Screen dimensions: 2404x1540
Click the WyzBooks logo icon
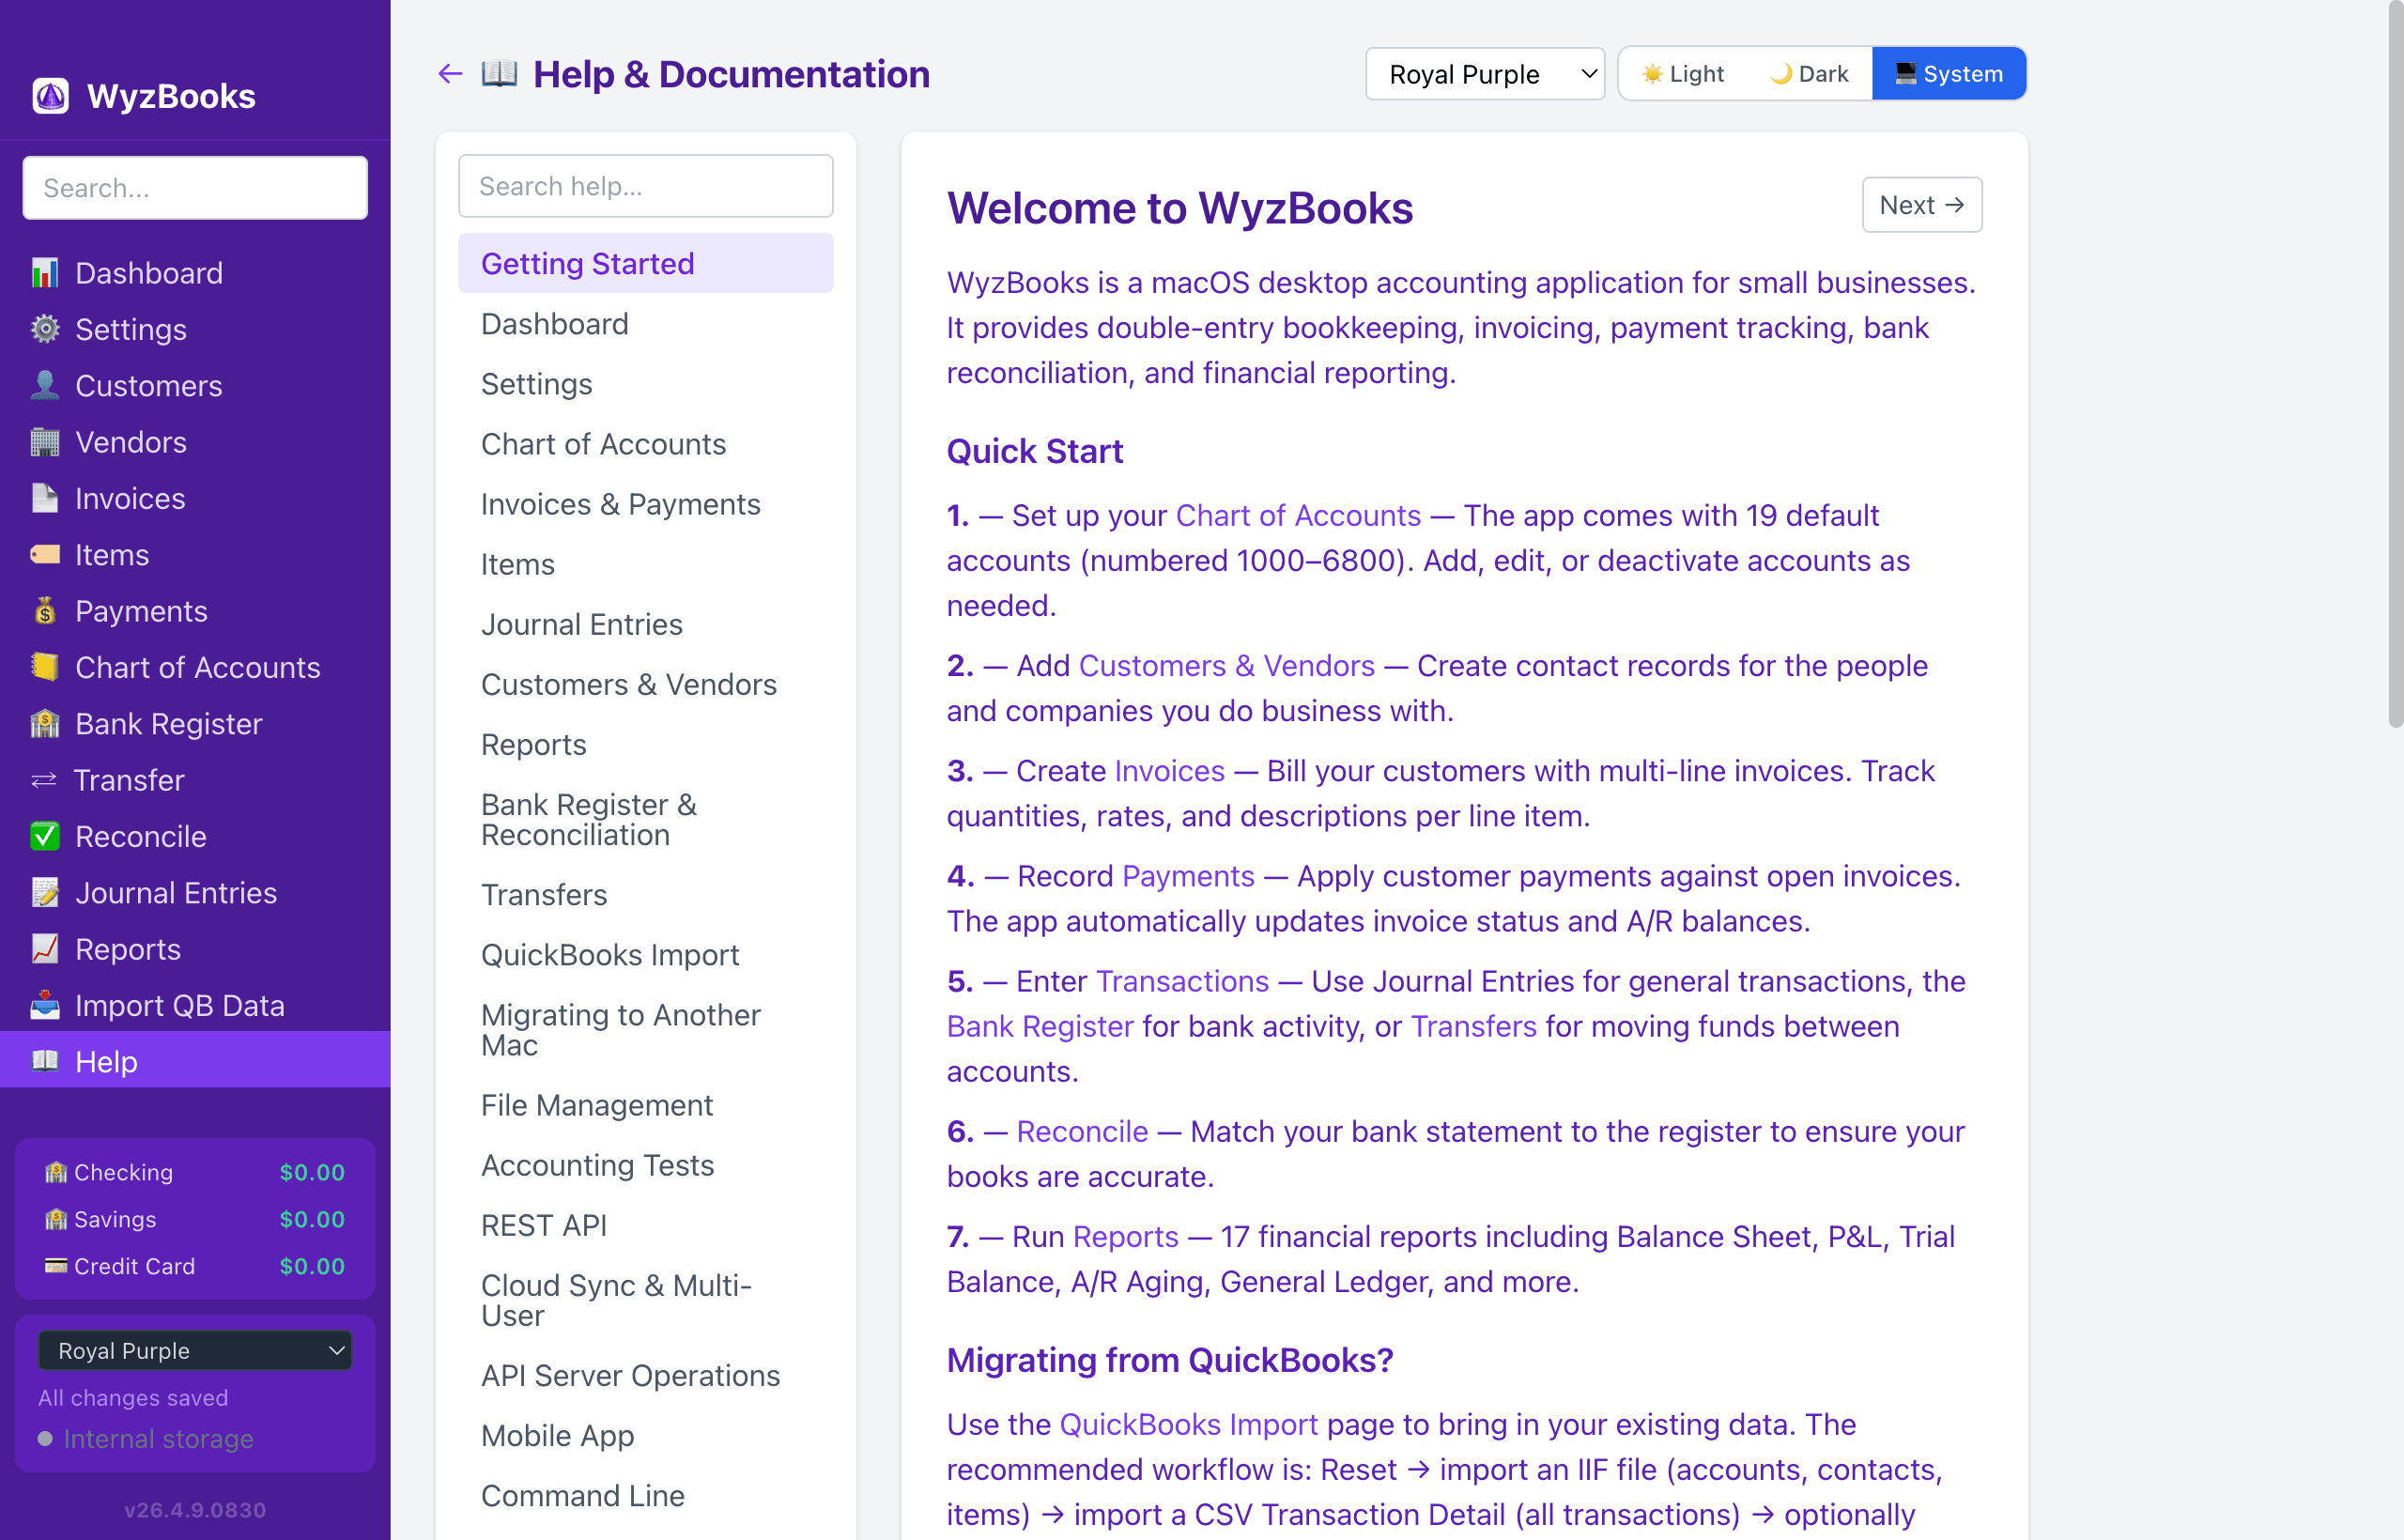coord(50,96)
